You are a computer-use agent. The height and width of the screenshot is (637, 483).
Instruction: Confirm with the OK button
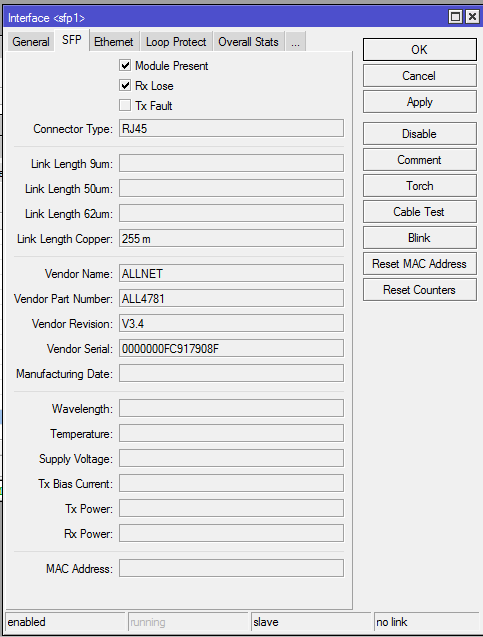point(420,50)
